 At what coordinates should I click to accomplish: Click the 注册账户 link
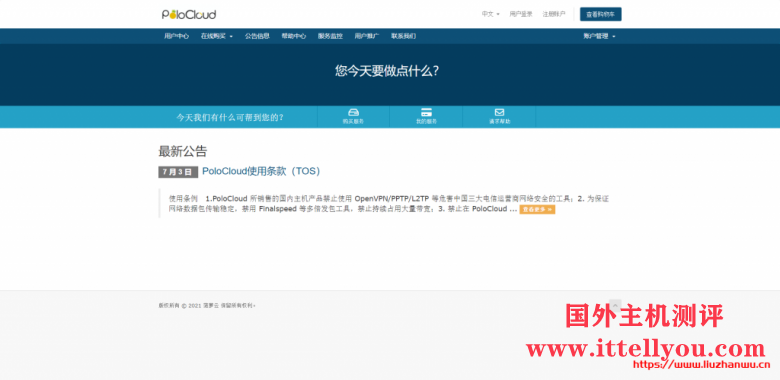point(554,14)
